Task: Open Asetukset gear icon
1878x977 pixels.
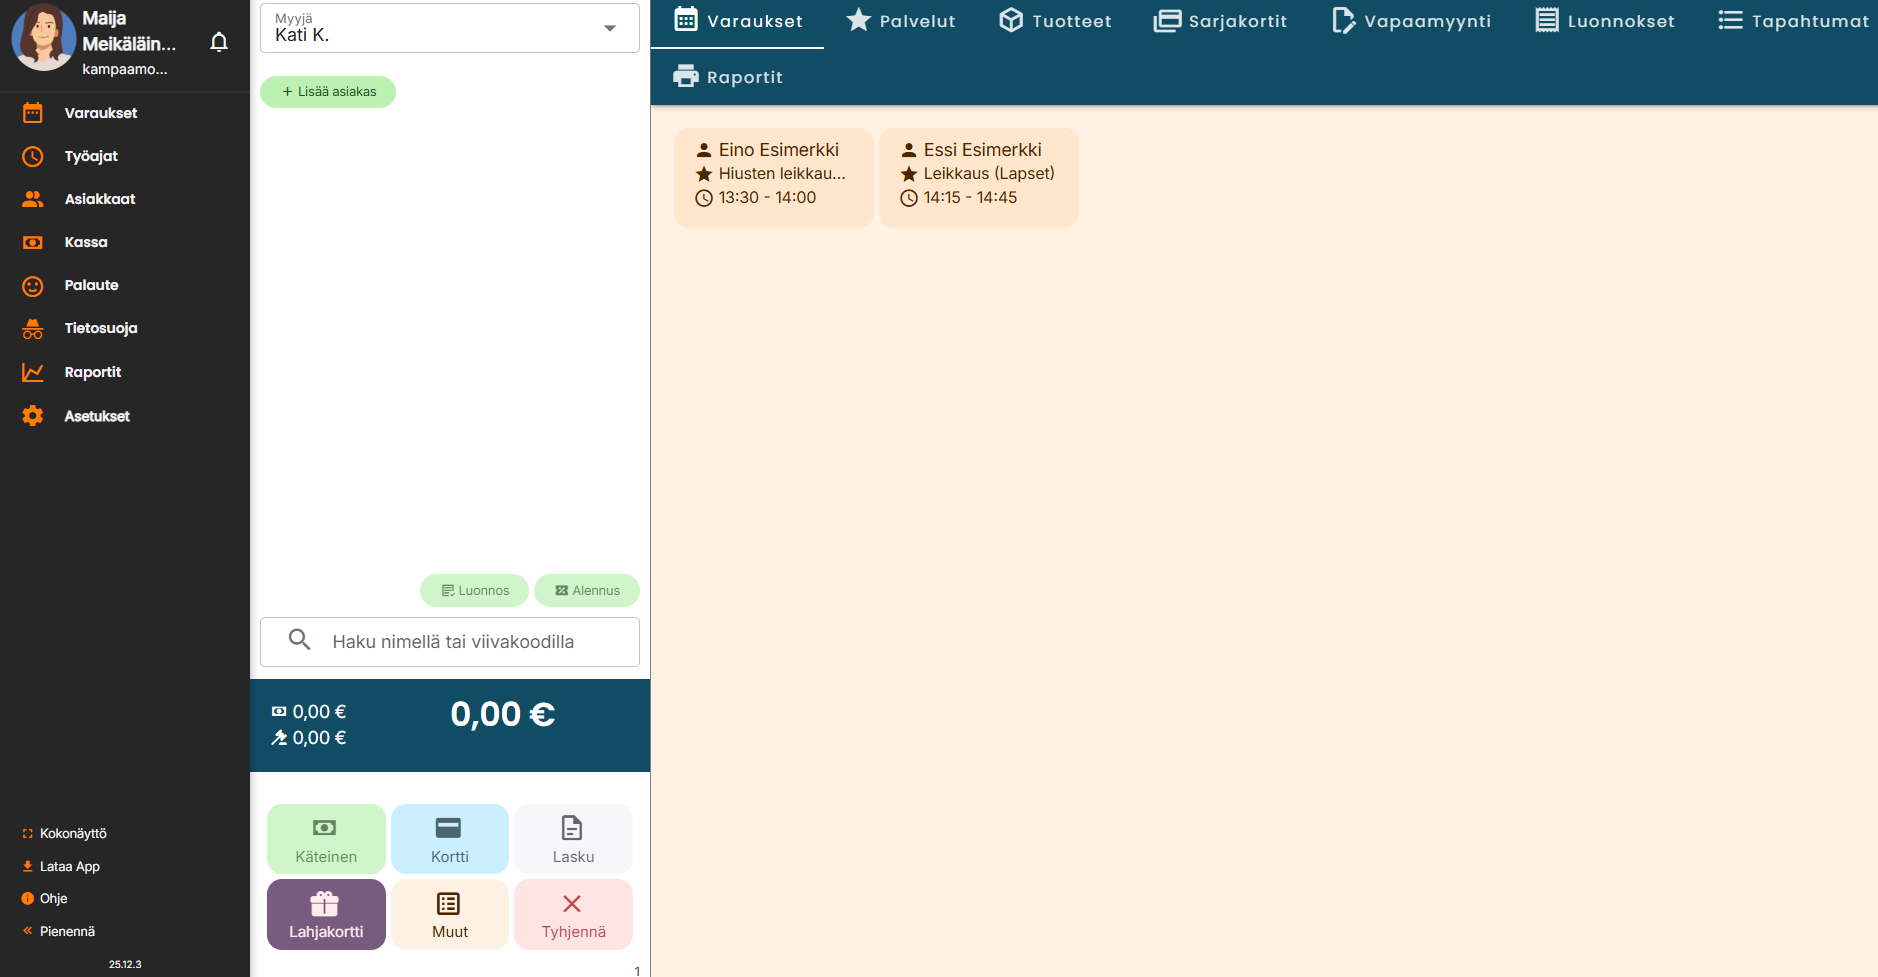Action: tap(33, 416)
